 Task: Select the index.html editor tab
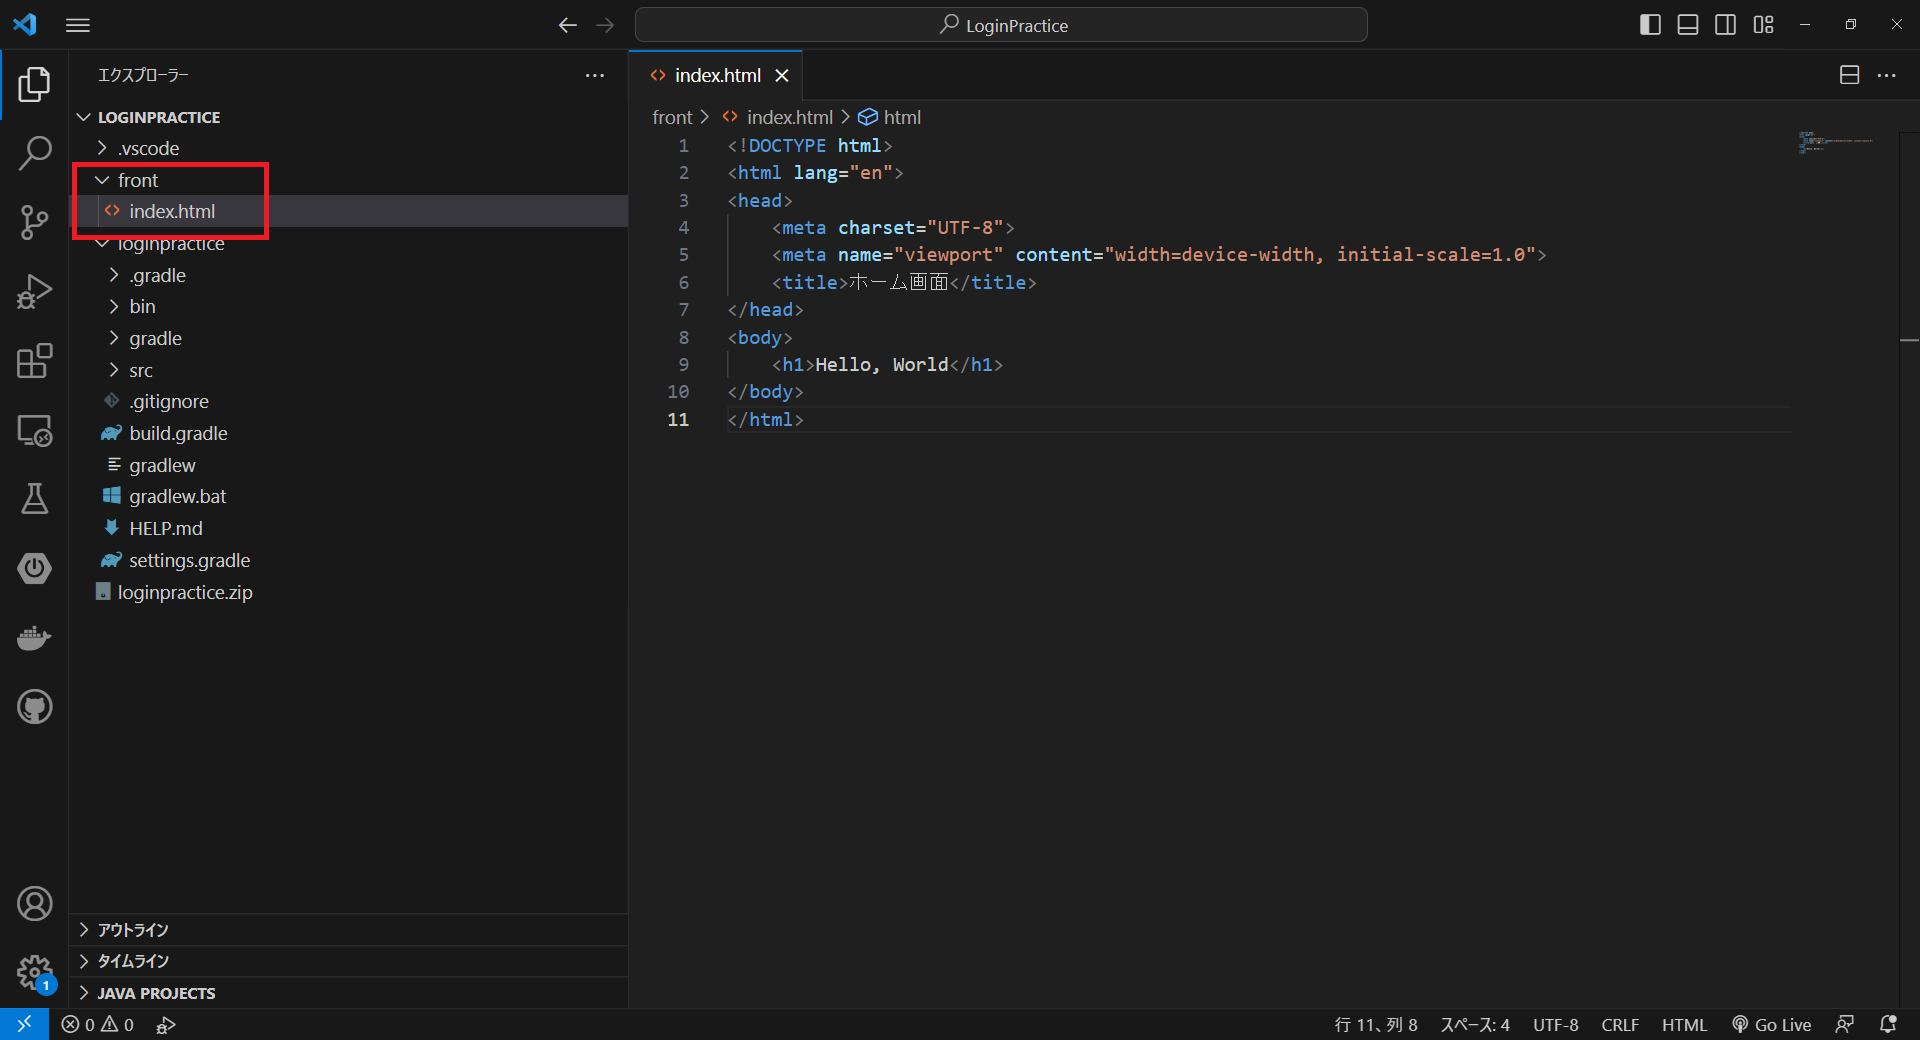[x=716, y=76]
